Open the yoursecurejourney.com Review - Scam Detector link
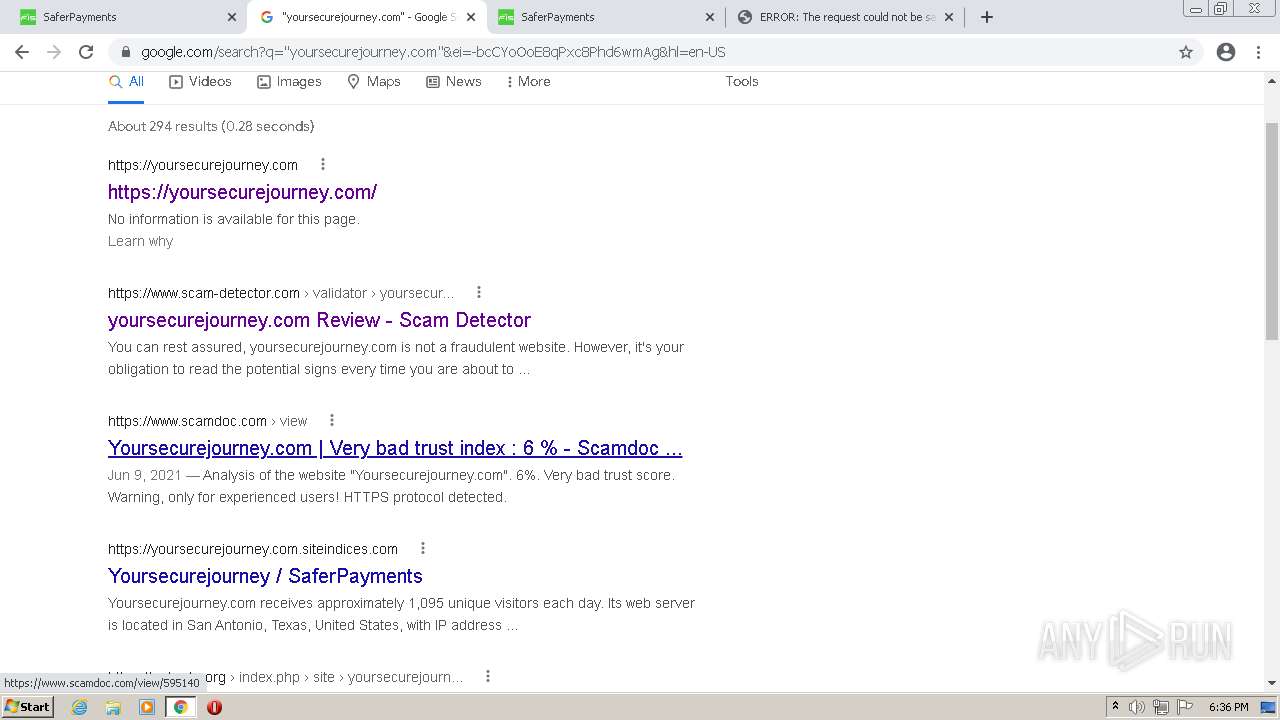 click(x=319, y=320)
